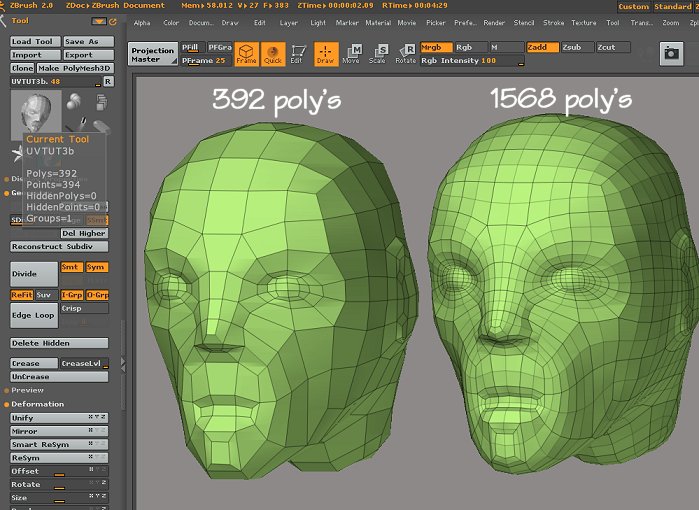Click Delete Hidden
The width and height of the screenshot is (699, 510).
pos(59,343)
